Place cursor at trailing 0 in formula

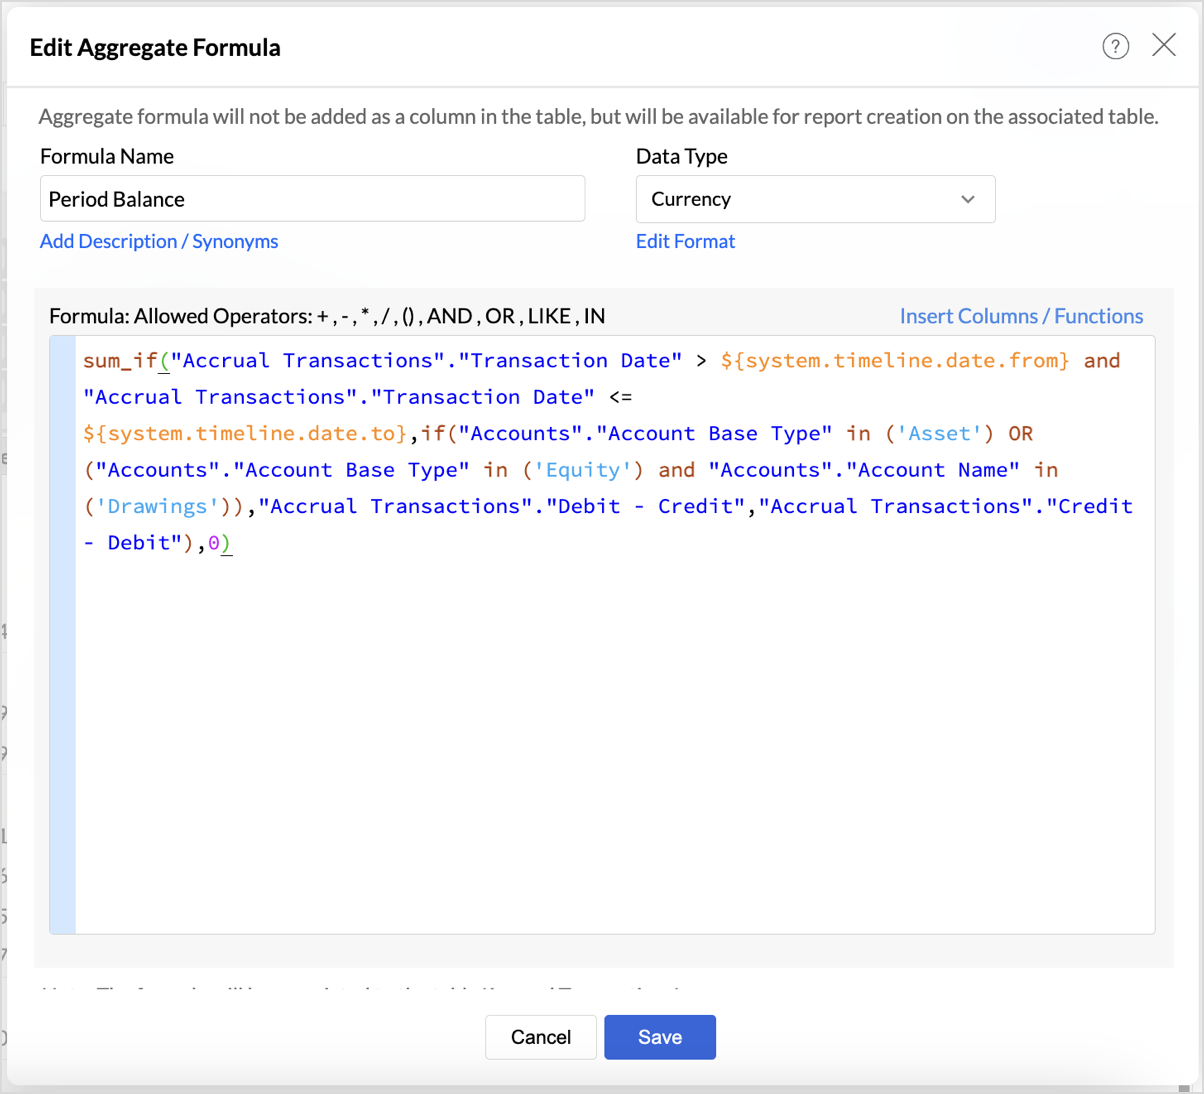click(214, 543)
